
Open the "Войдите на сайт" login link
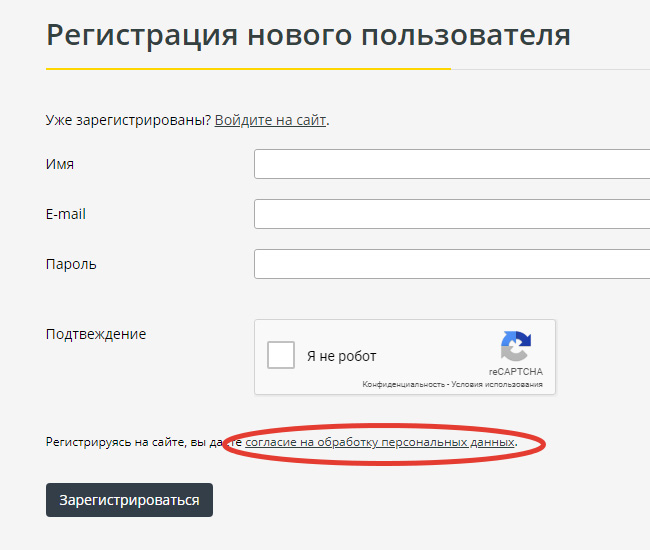[x=270, y=120]
